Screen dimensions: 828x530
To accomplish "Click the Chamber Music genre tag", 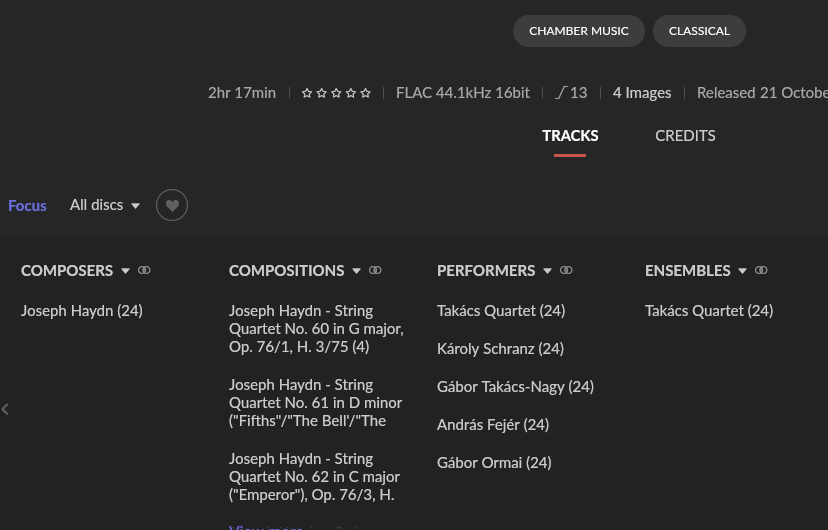I will click(x=579, y=31).
